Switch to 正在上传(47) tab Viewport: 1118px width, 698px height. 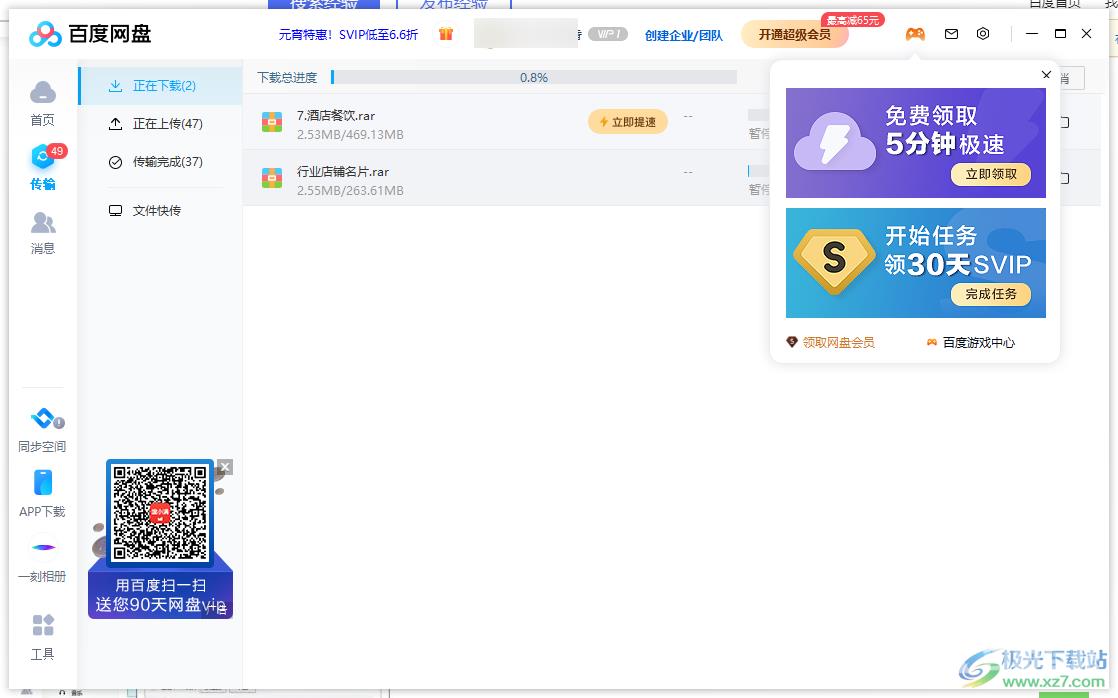[x=160, y=123]
